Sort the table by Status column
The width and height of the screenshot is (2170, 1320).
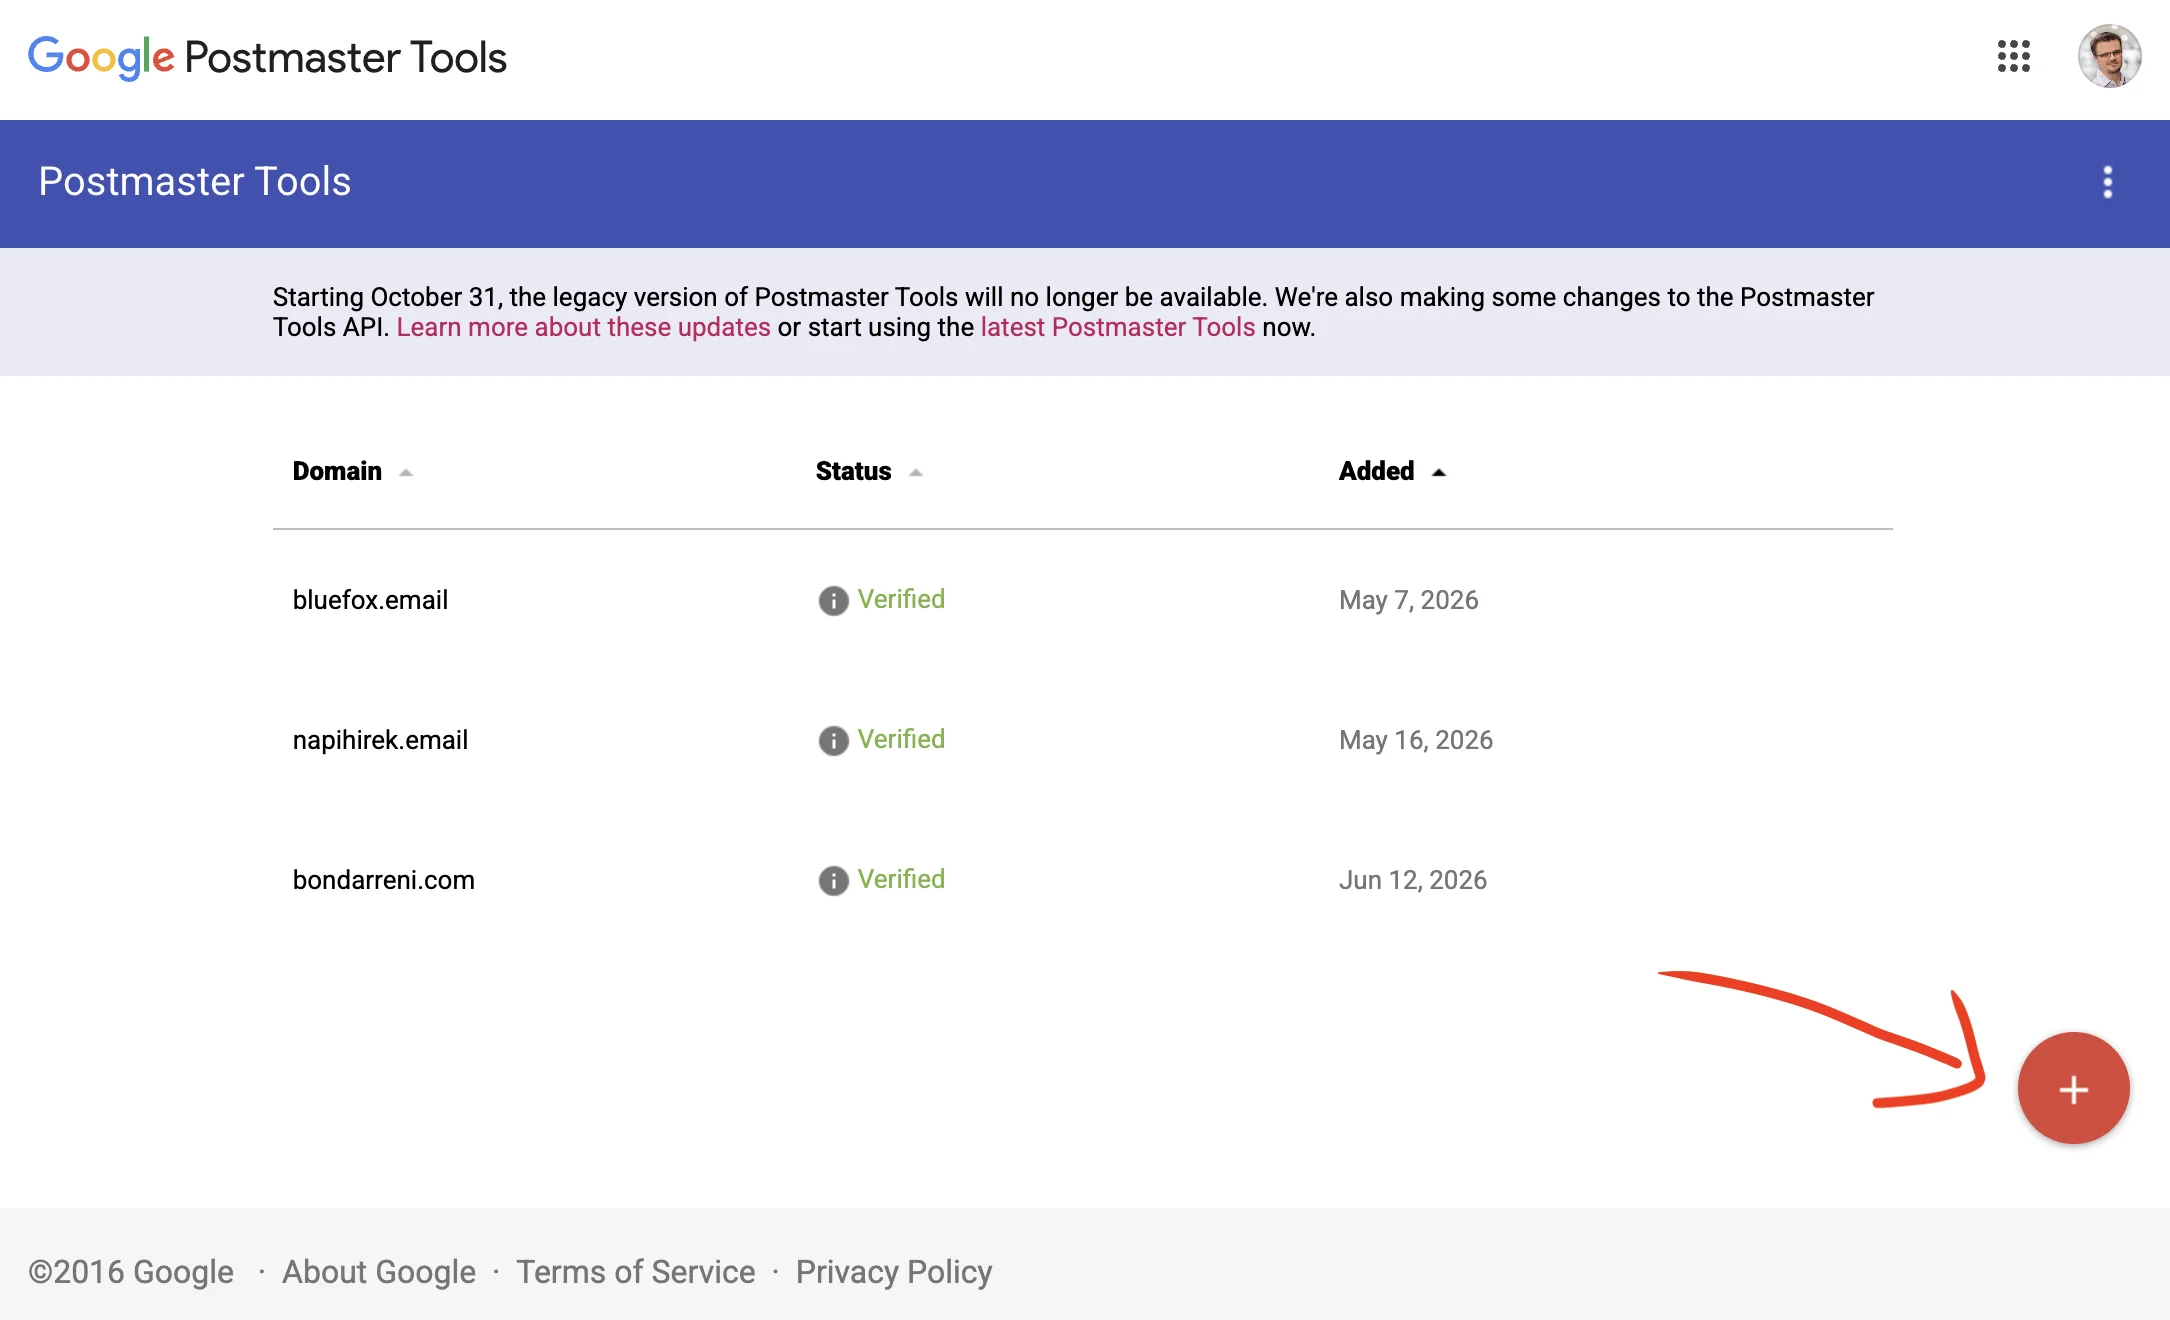[869, 471]
